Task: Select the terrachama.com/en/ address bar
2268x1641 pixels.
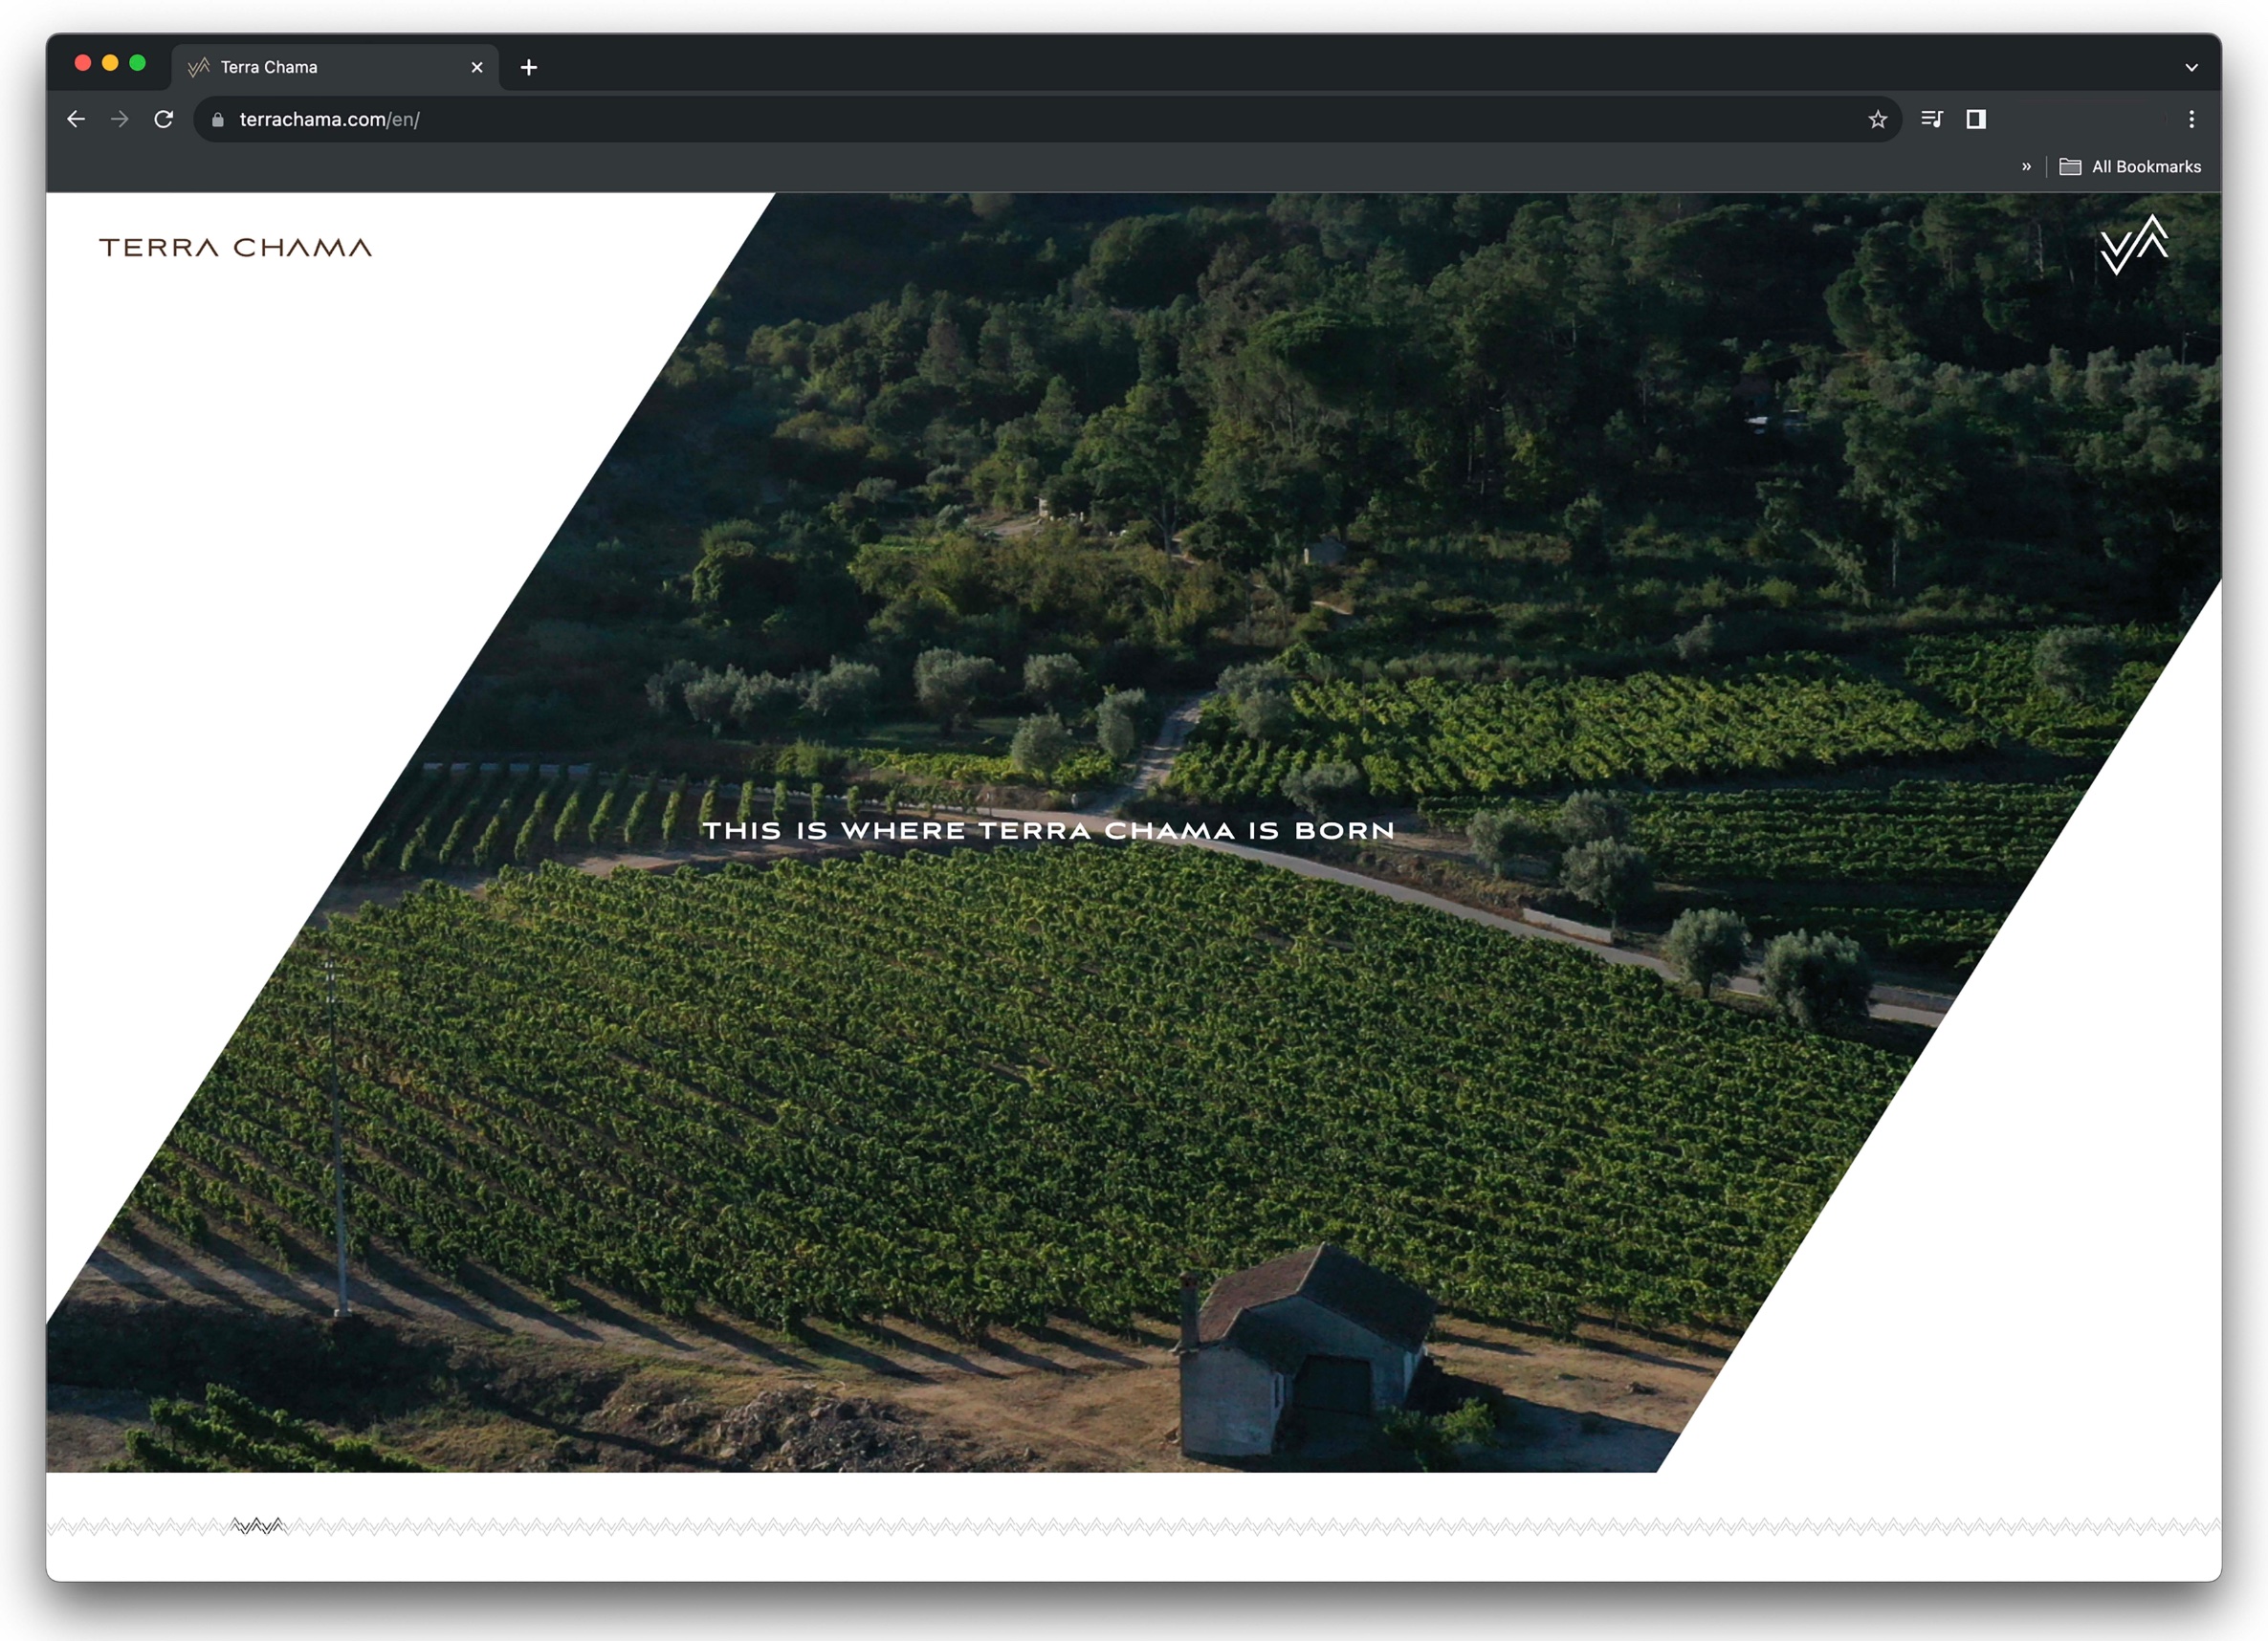Action: click(x=331, y=120)
